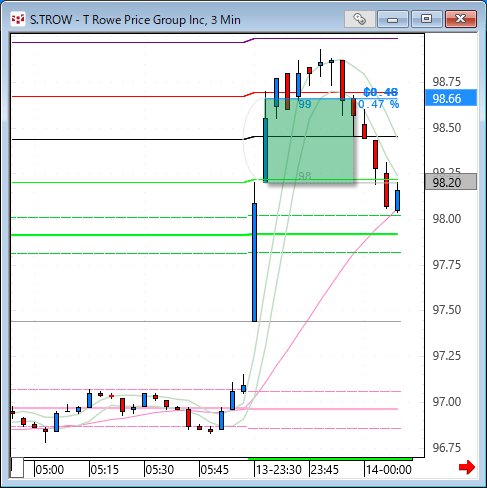Click the 98.75 price scale label
The height and width of the screenshot is (488, 487).
pos(447,82)
